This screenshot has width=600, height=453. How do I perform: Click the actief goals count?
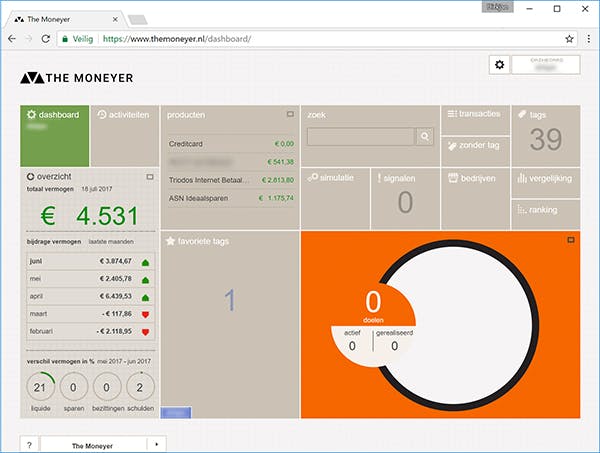point(352,346)
